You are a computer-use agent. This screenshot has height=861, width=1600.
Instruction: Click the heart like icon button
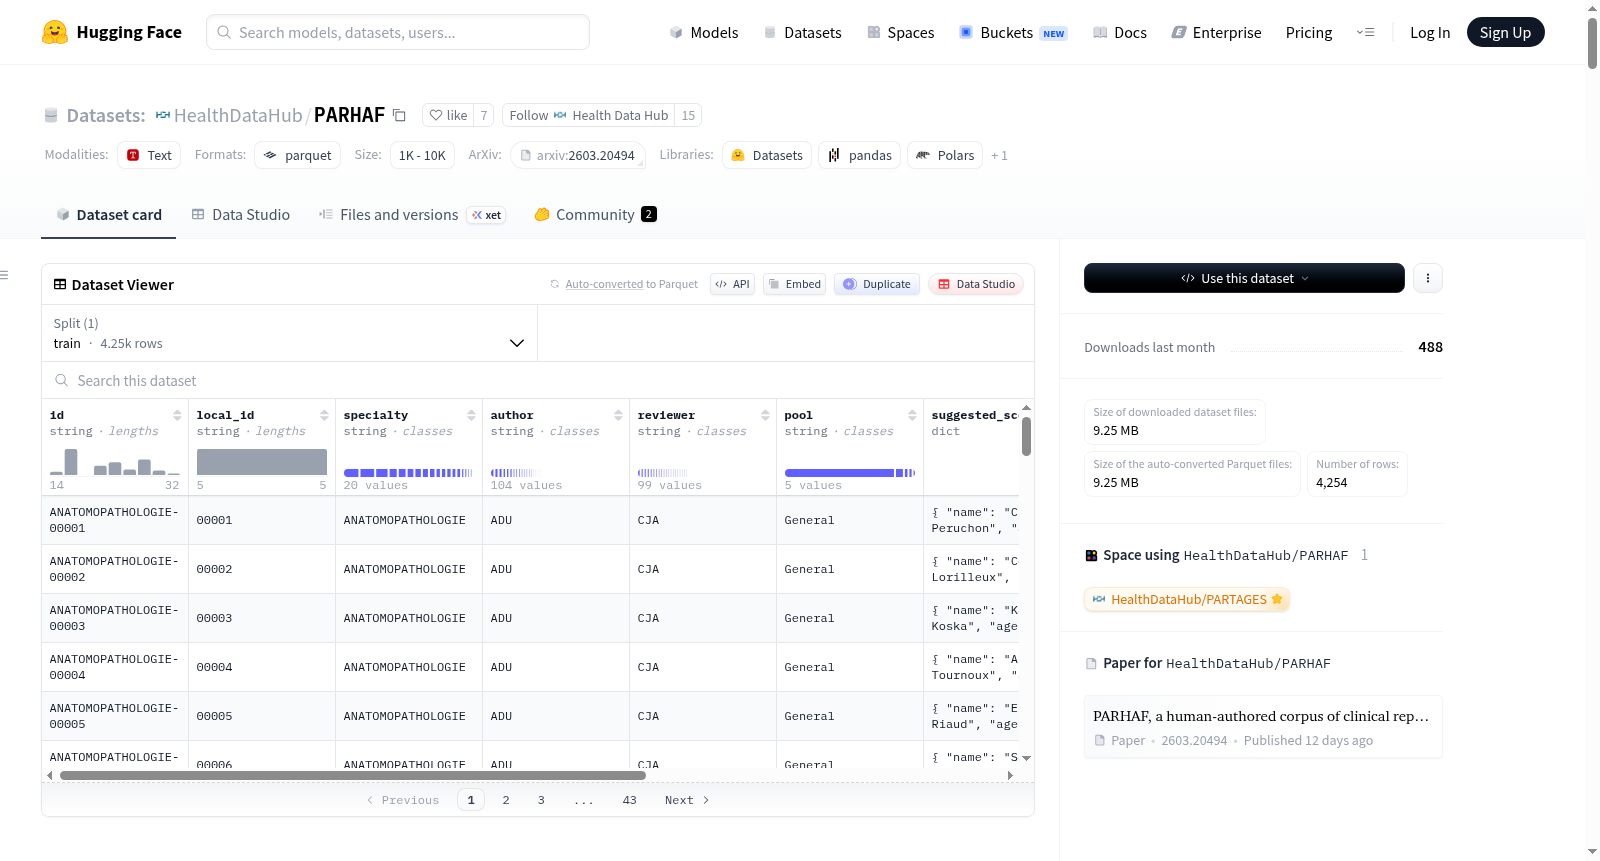448,115
